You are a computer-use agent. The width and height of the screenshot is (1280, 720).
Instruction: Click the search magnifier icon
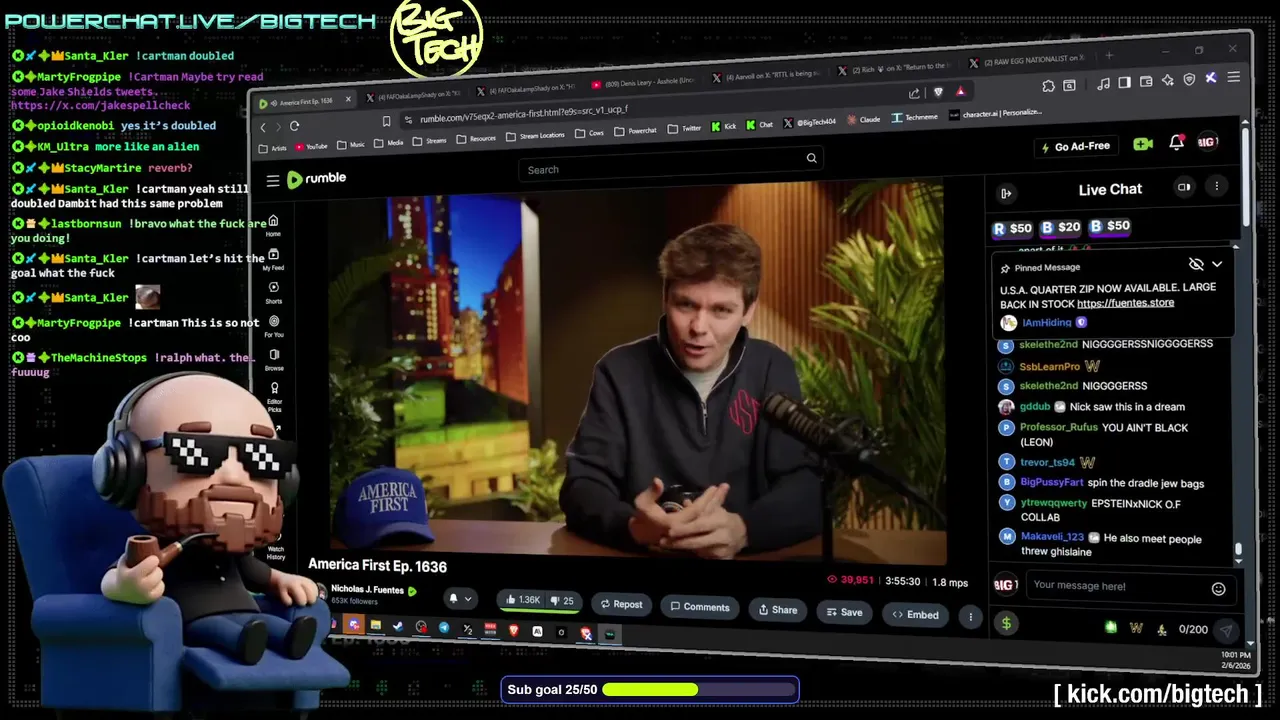pos(811,158)
